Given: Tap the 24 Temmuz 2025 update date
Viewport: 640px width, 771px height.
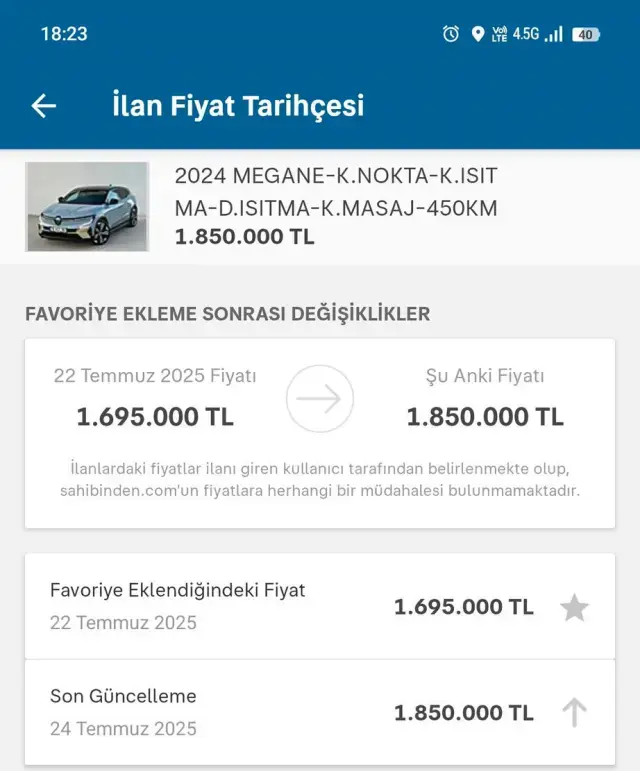Looking at the screenshot, I should [123, 728].
